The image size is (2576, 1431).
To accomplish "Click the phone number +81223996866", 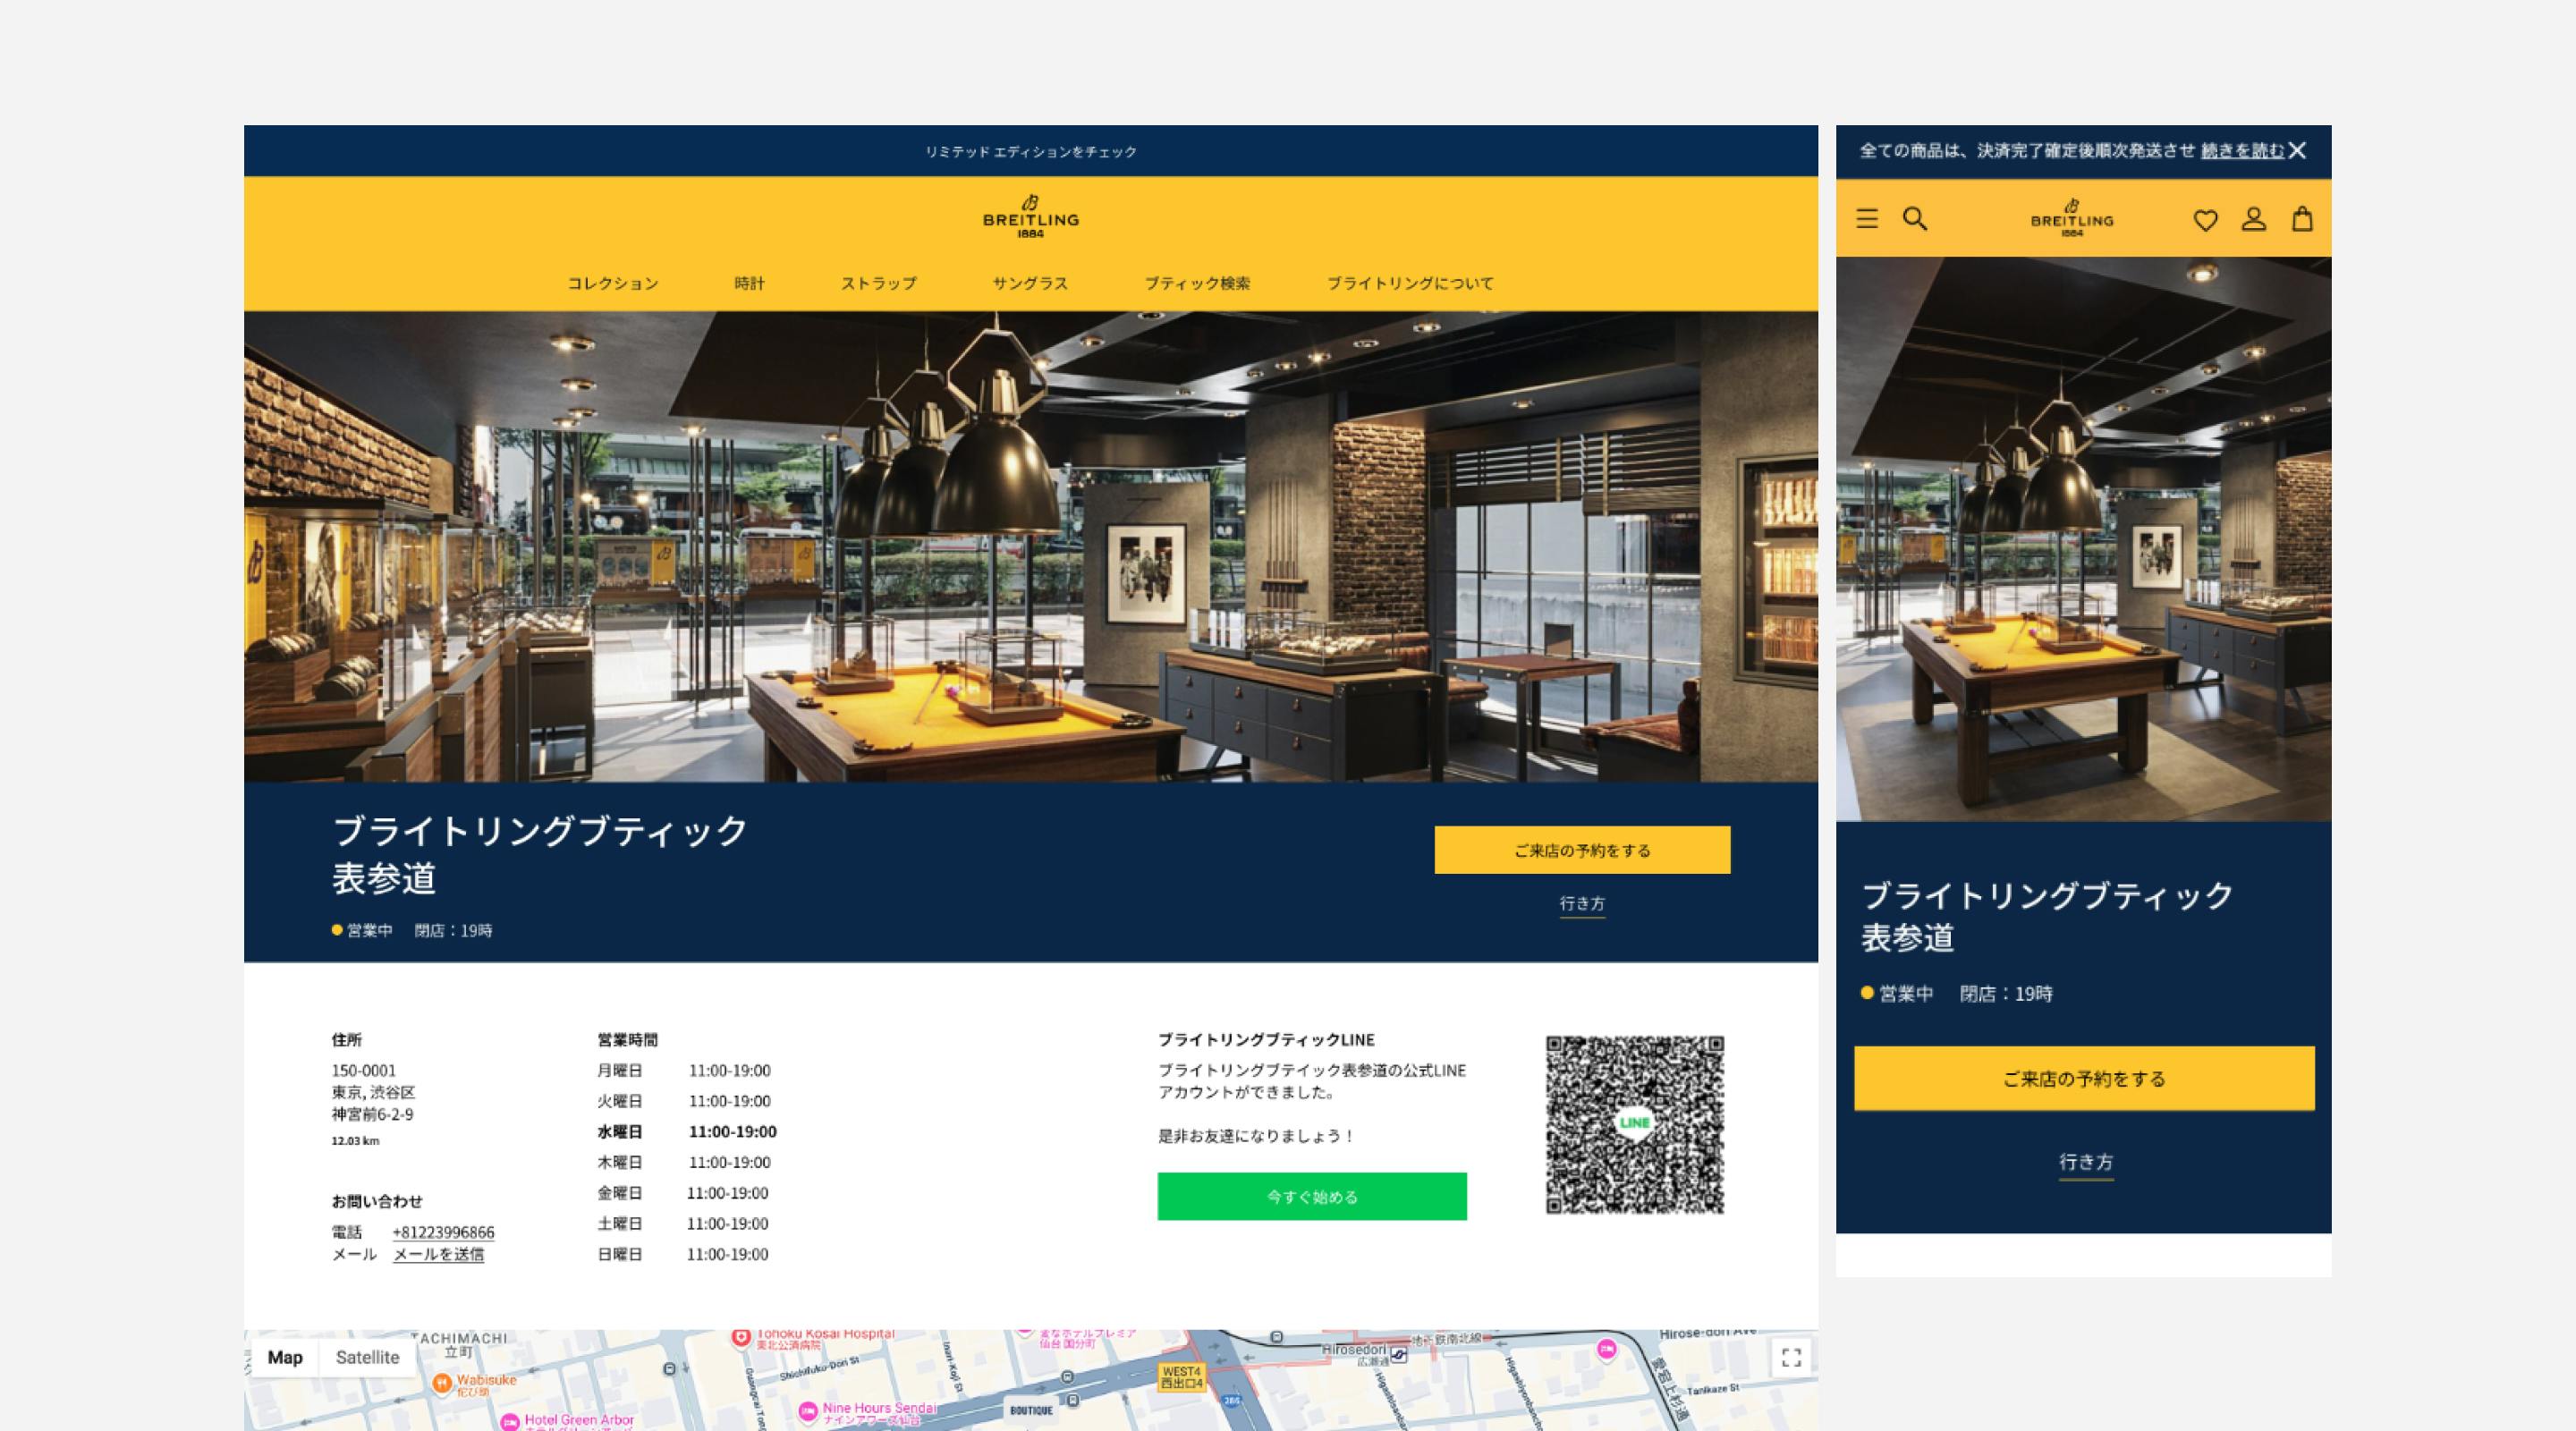I will tap(443, 1232).
